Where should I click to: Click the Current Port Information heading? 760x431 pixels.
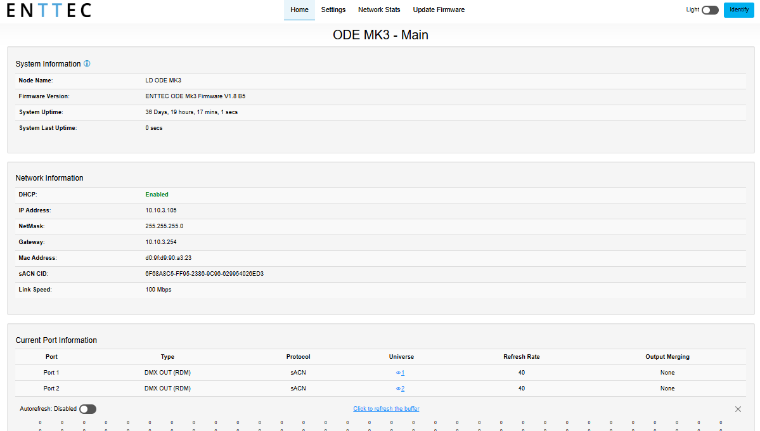(56, 340)
